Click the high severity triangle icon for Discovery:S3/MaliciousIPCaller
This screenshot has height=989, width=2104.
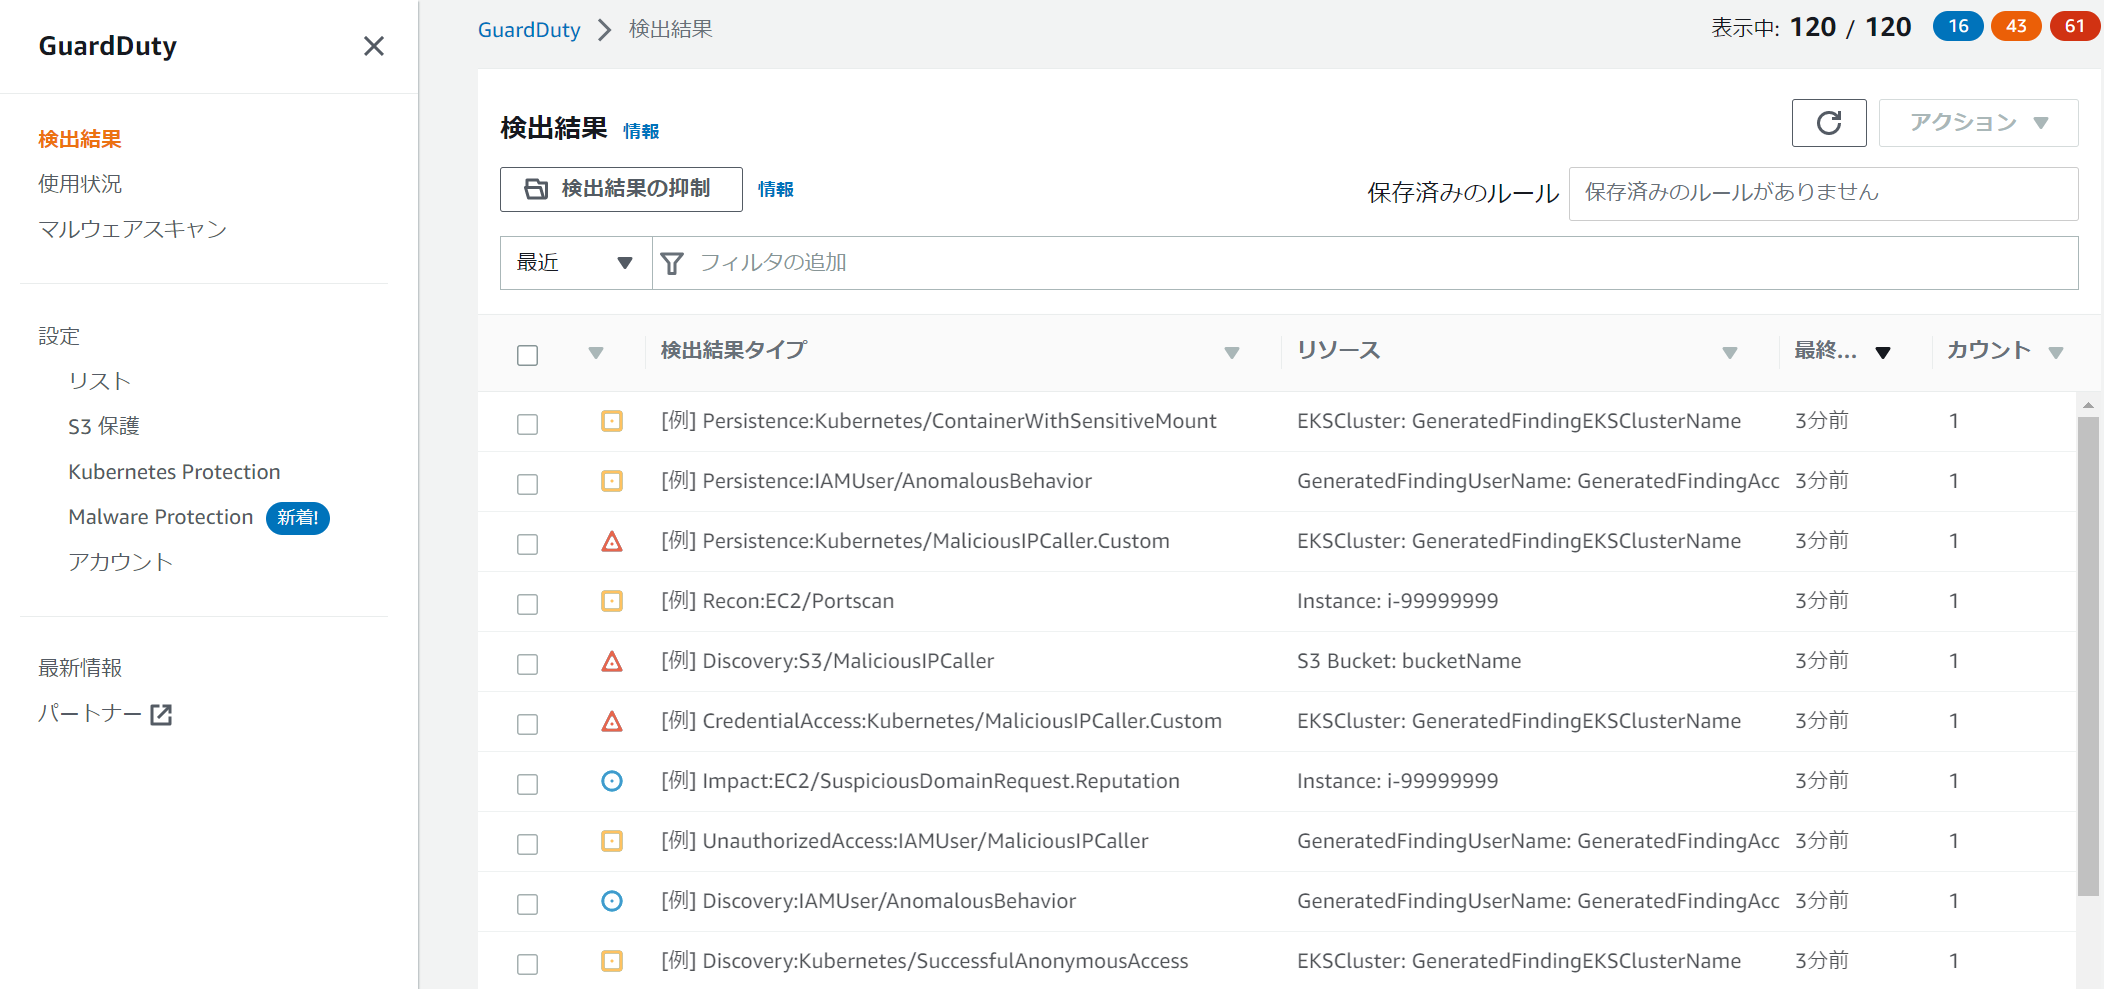coord(612,662)
